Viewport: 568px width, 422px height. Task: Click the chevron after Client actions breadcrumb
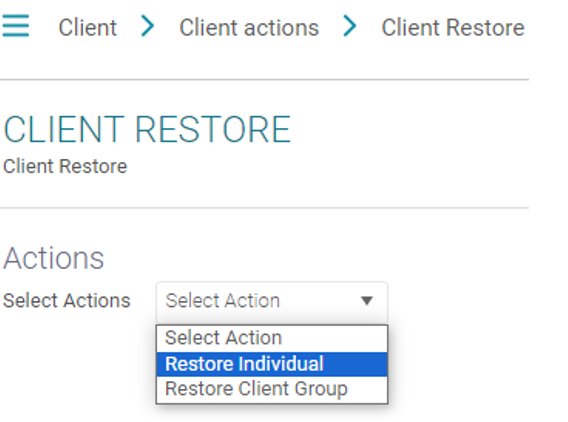(350, 26)
